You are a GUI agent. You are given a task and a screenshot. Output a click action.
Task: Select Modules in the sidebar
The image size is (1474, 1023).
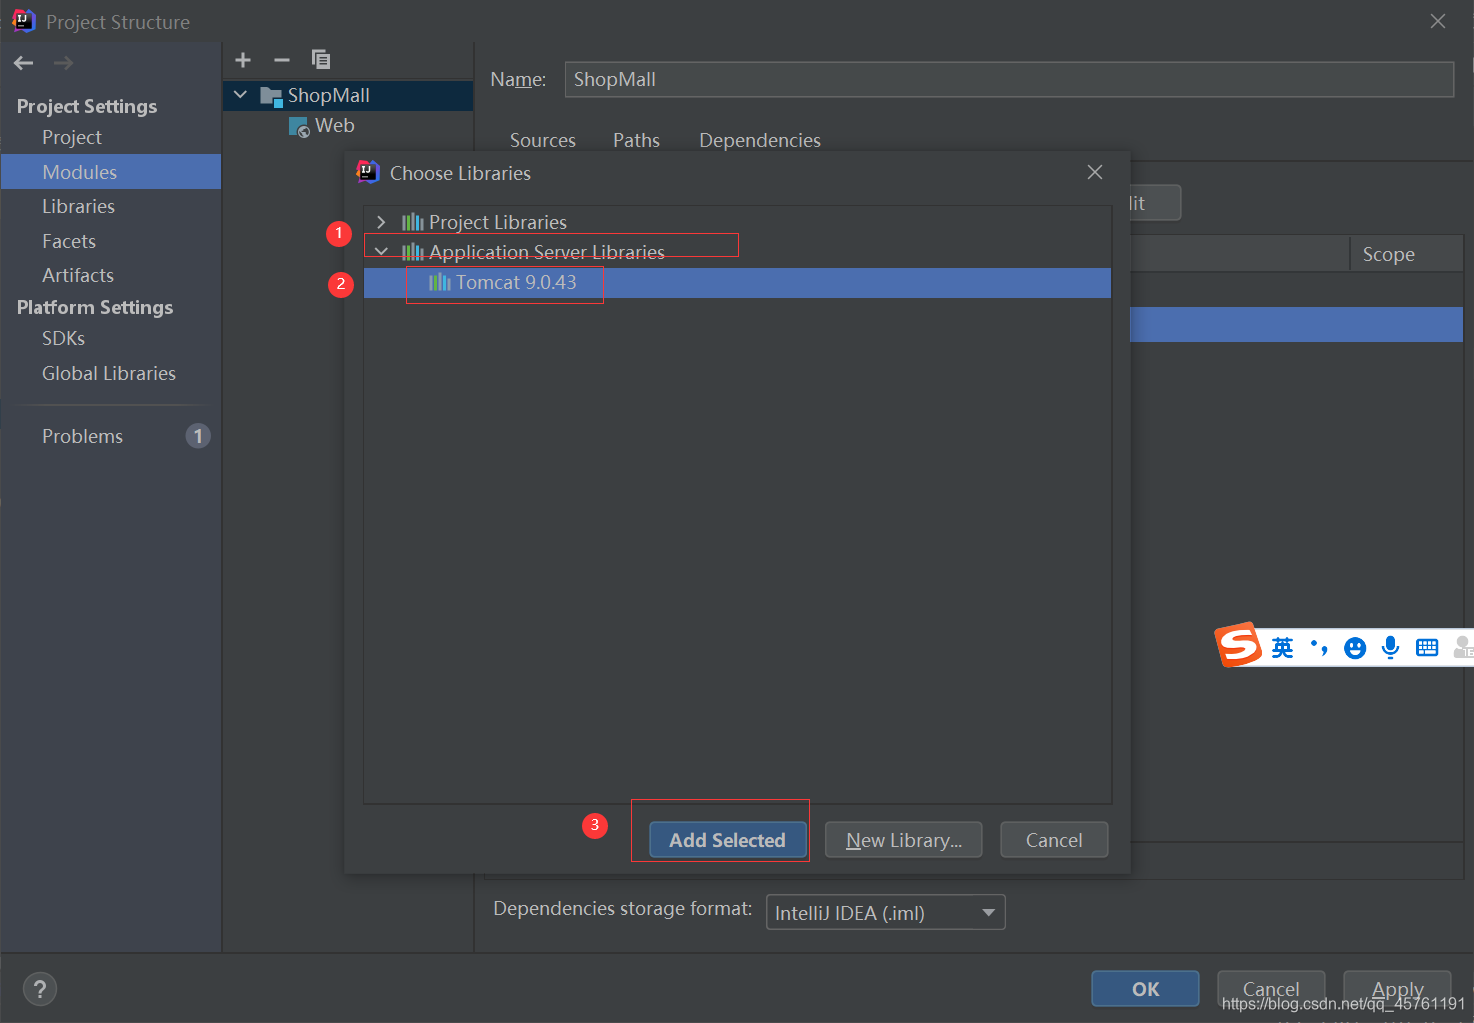pos(111,172)
